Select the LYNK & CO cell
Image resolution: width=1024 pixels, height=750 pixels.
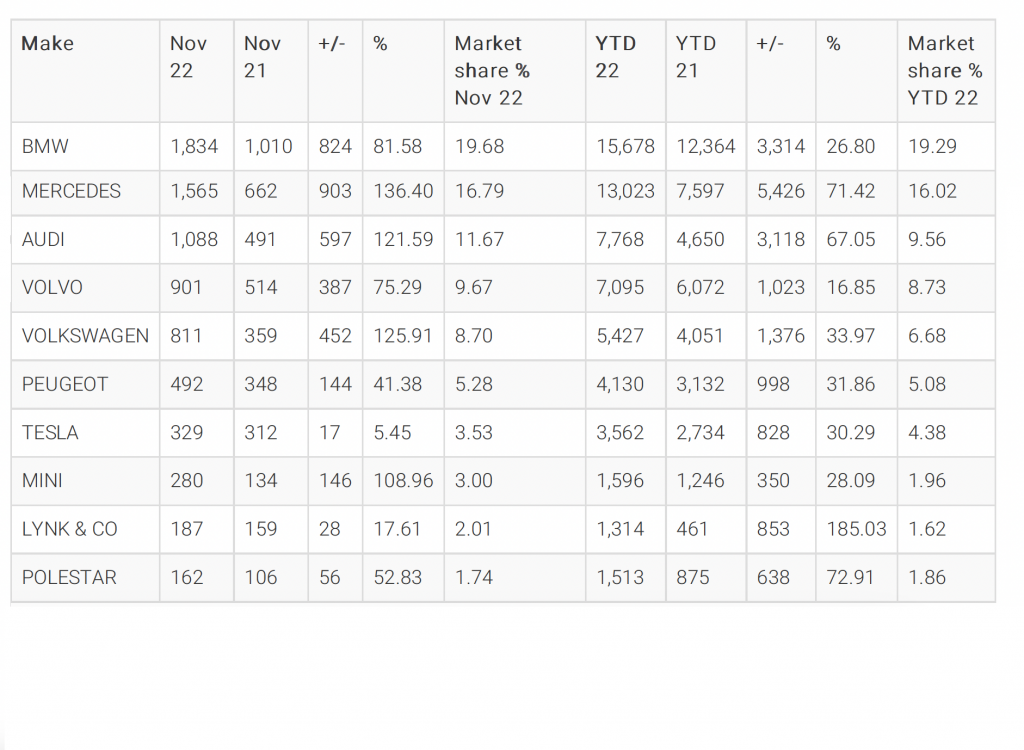69,529
